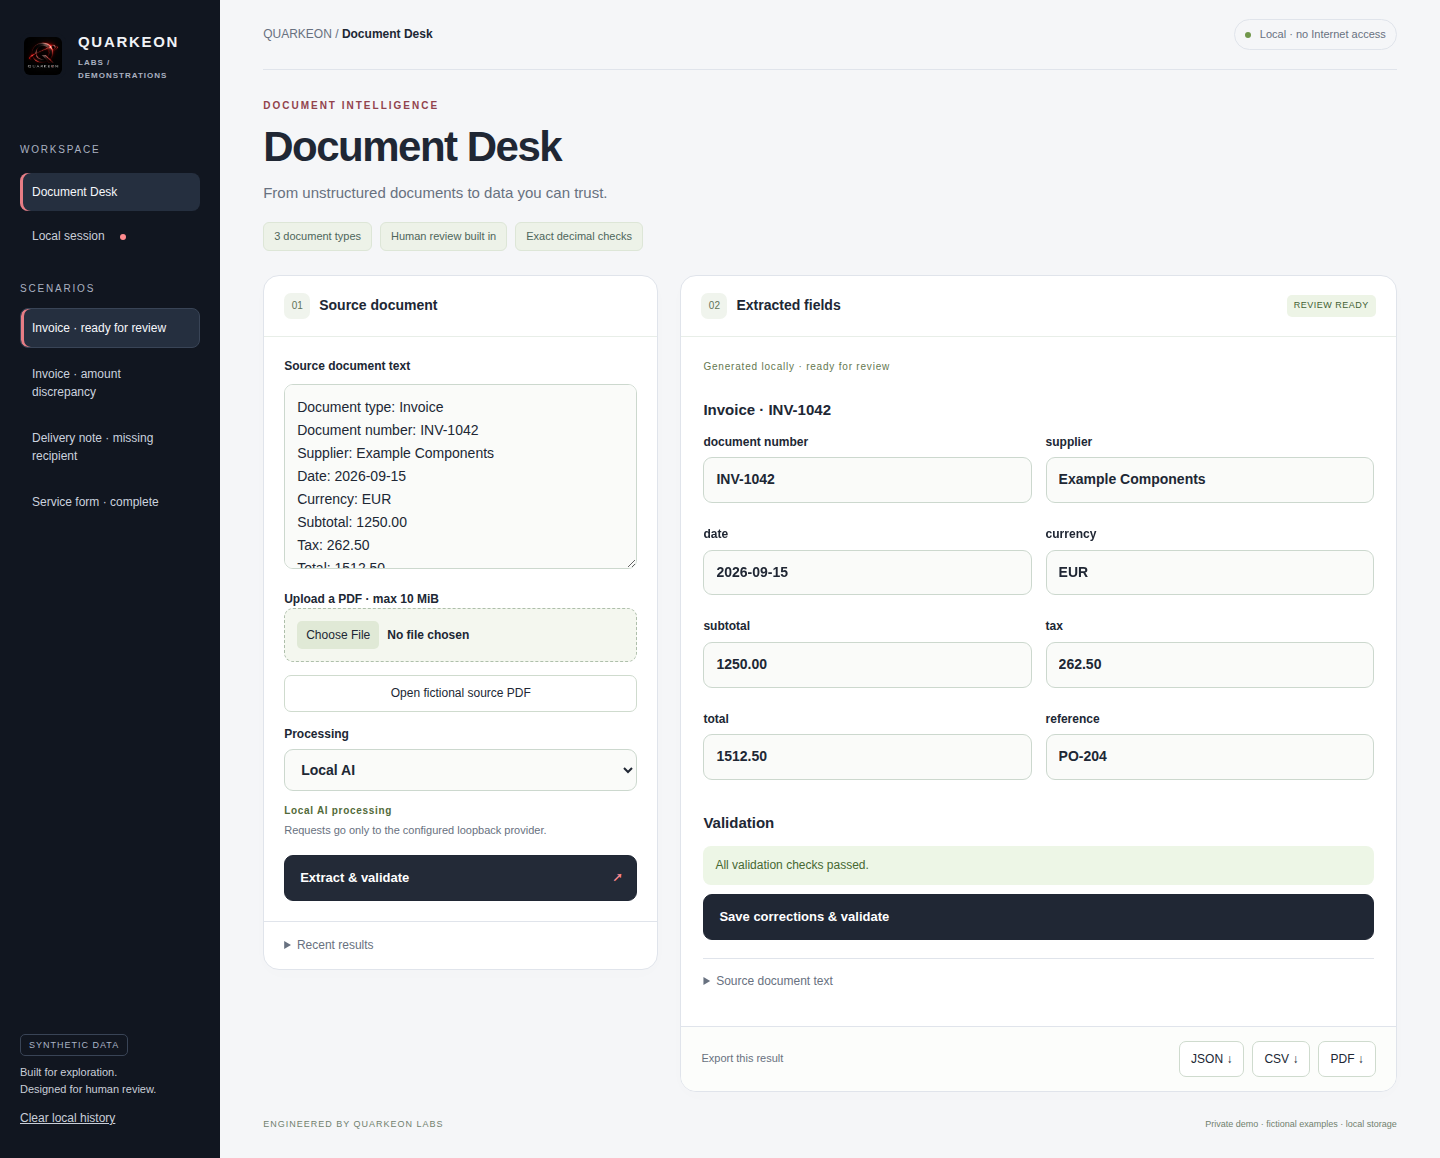Click the Quarkeon logo icon
This screenshot has height=1158, width=1440.
pyautogui.click(x=43, y=56)
